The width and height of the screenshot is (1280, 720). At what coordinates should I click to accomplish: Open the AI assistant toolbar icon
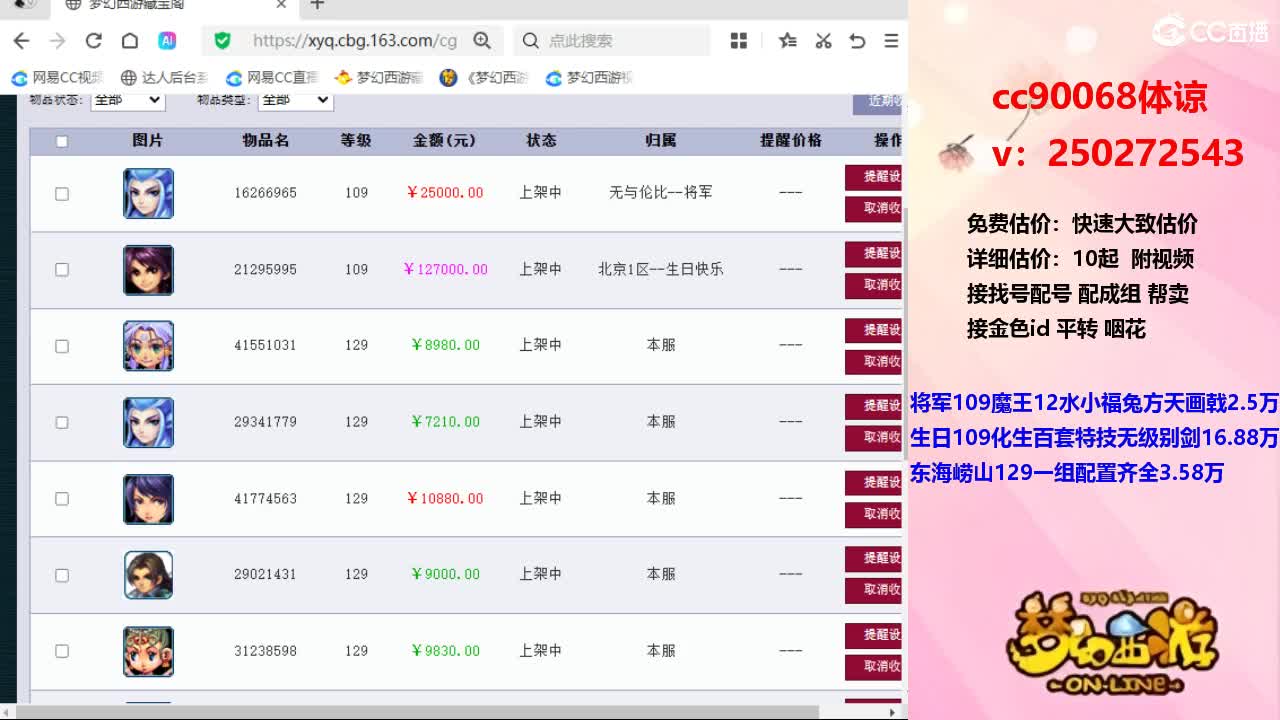pos(167,41)
